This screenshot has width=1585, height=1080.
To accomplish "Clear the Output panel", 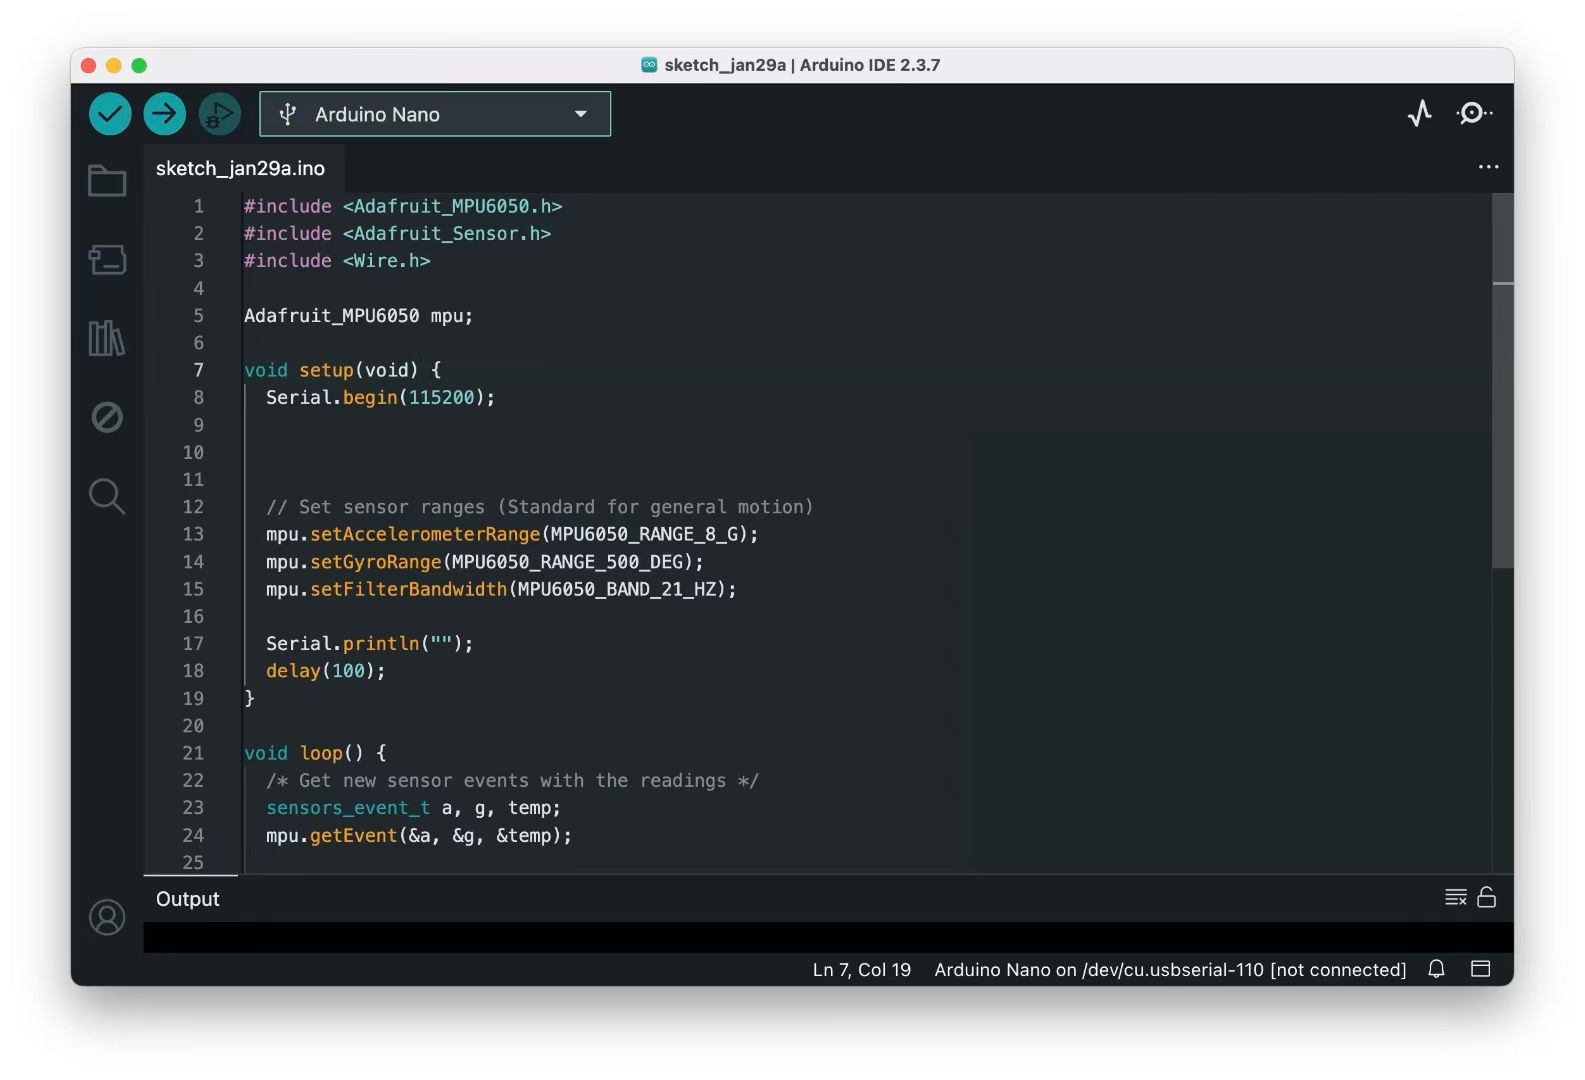I will click(x=1456, y=897).
